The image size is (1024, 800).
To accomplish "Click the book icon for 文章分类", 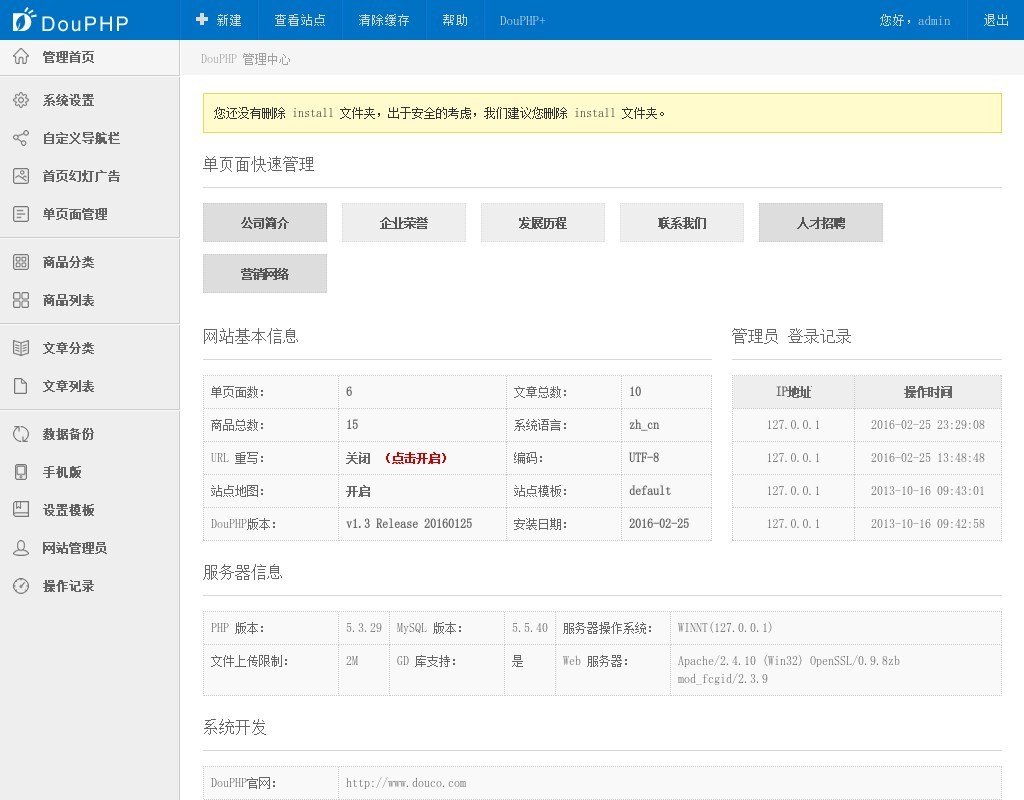I will tap(21, 347).
